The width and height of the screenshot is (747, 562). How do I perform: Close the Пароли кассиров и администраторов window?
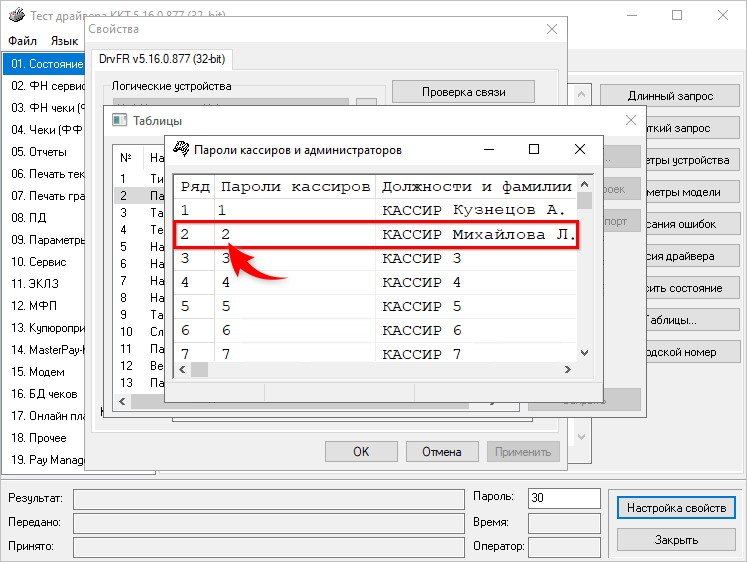579,150
